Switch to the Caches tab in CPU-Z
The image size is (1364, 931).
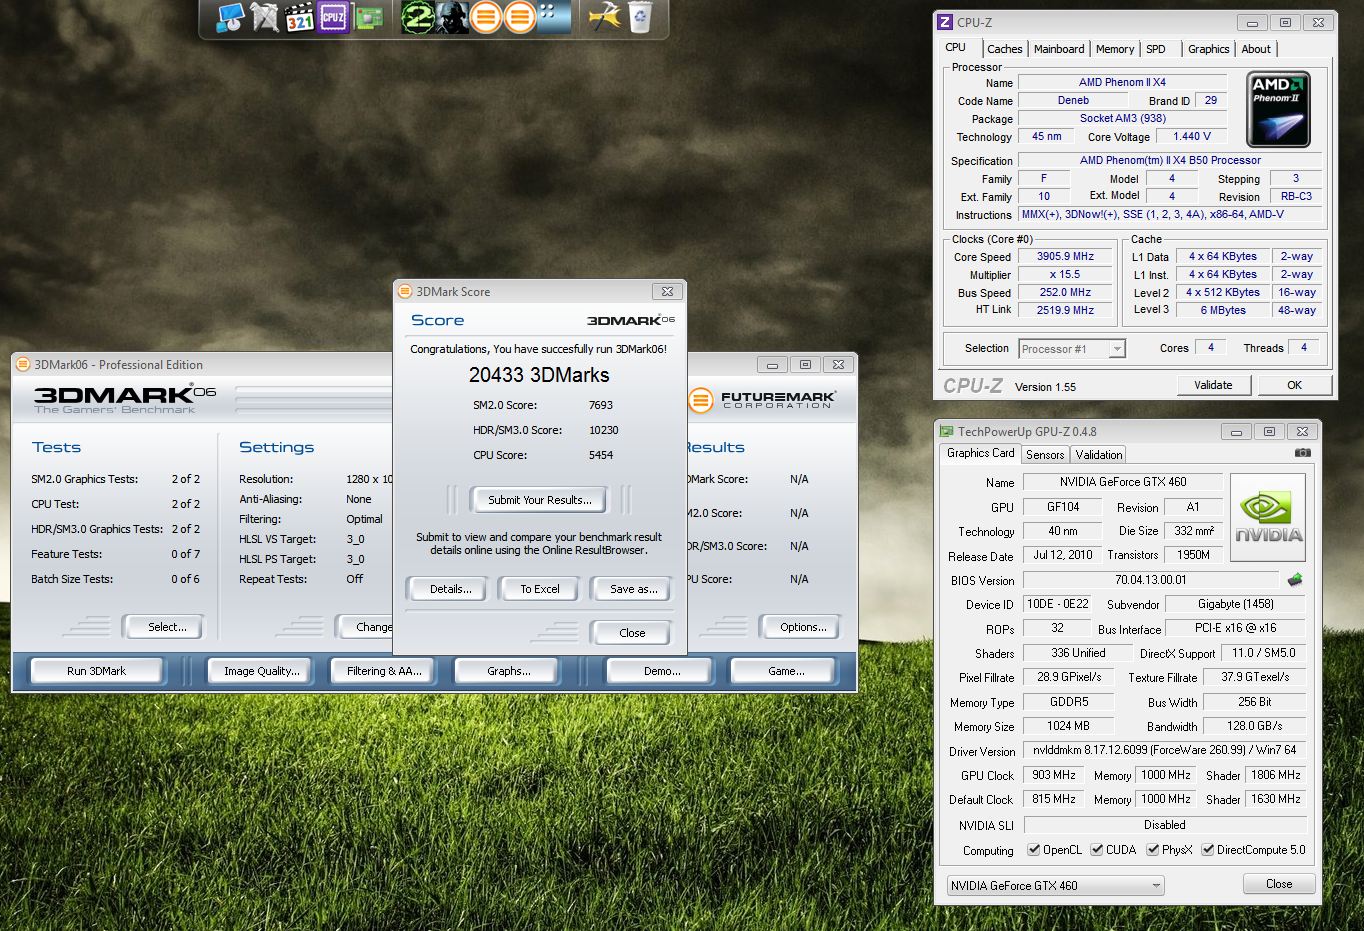click(1004, 49)
